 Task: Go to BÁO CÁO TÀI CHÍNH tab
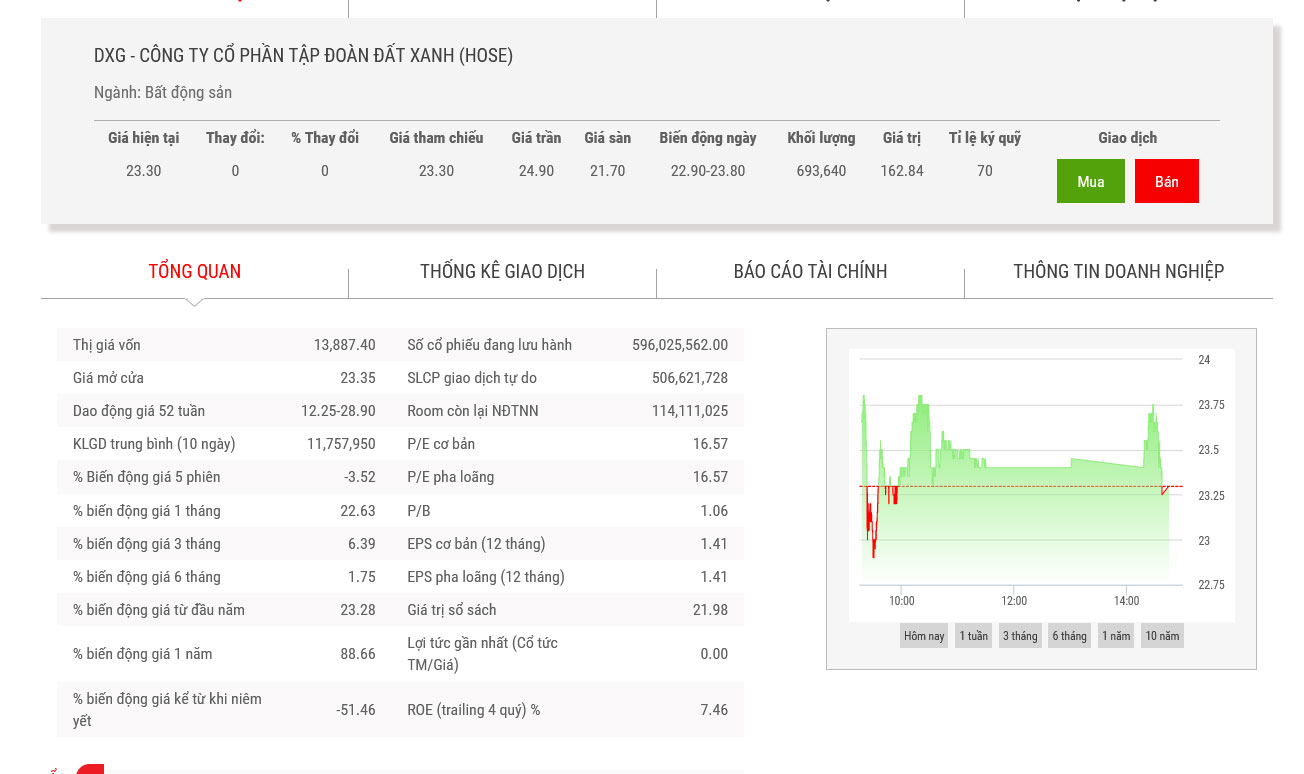pos(810,271)
